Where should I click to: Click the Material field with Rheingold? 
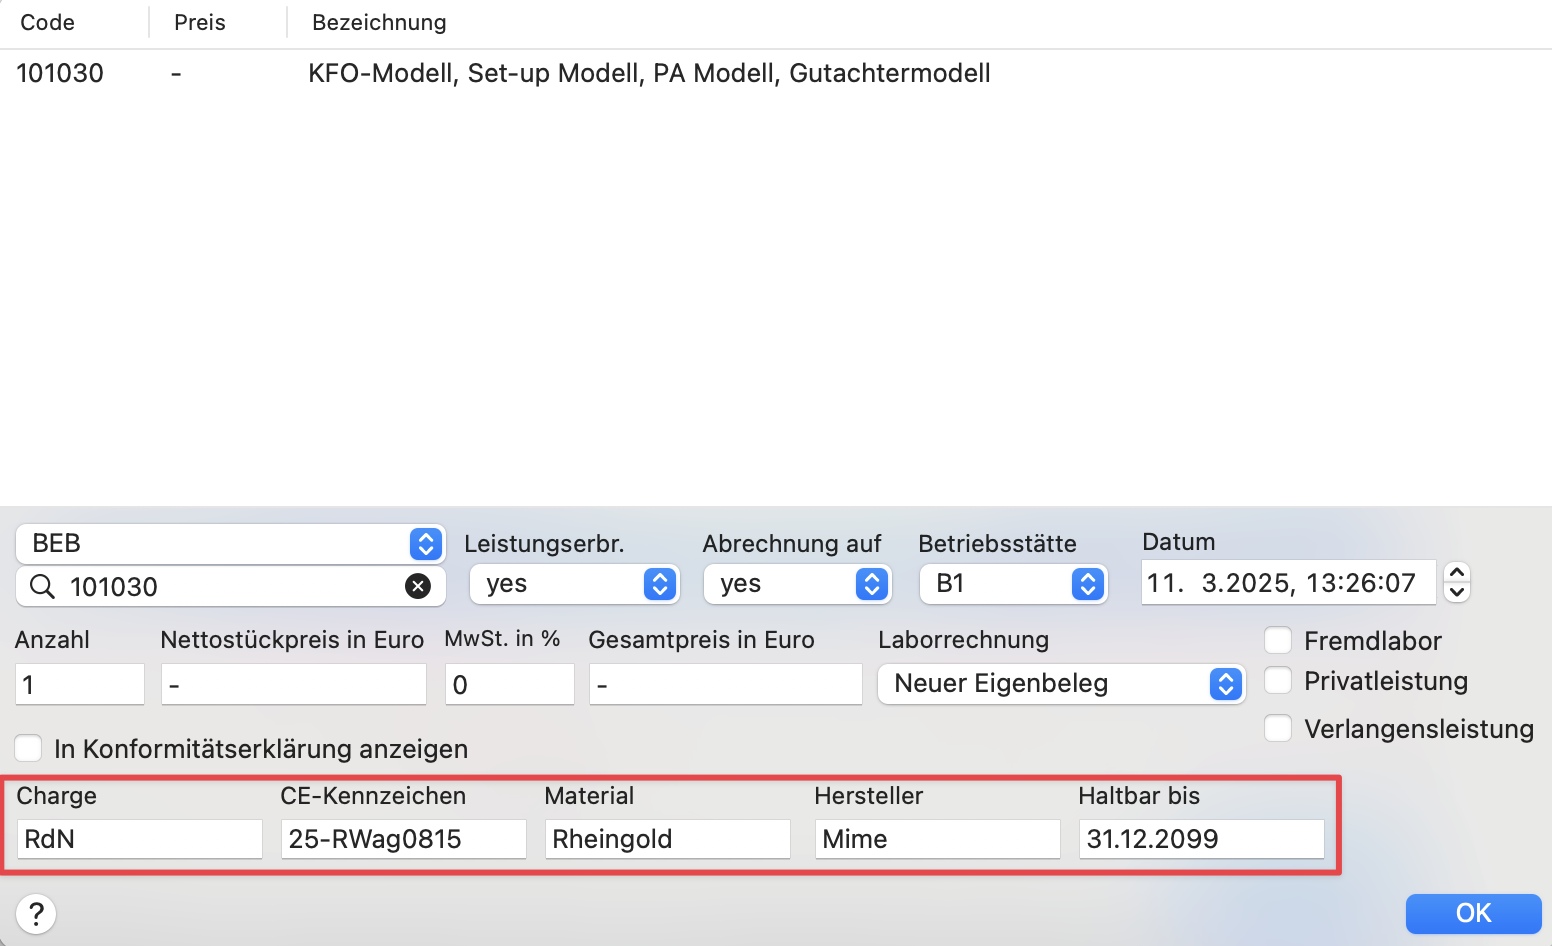(x=668, y=839)
